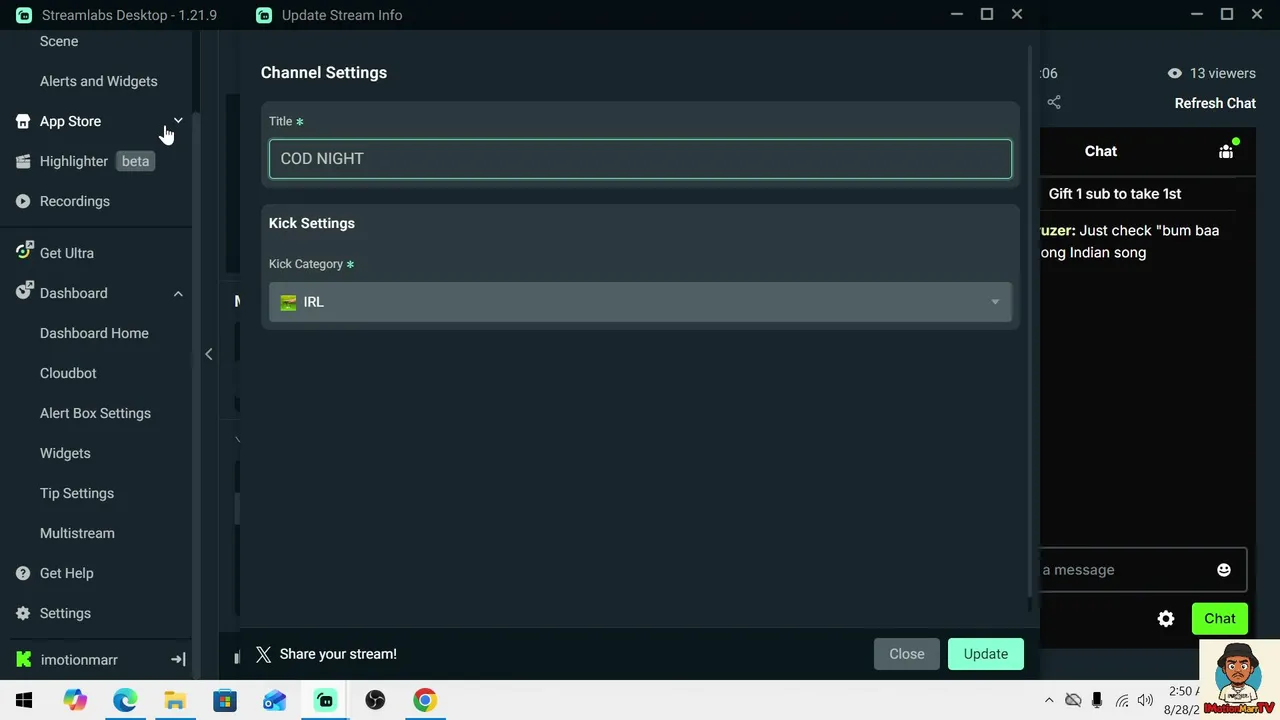The height and width of the screenshot is (720, 1280).
Task: Click the Title input field
Action: [x=640, y=159]
